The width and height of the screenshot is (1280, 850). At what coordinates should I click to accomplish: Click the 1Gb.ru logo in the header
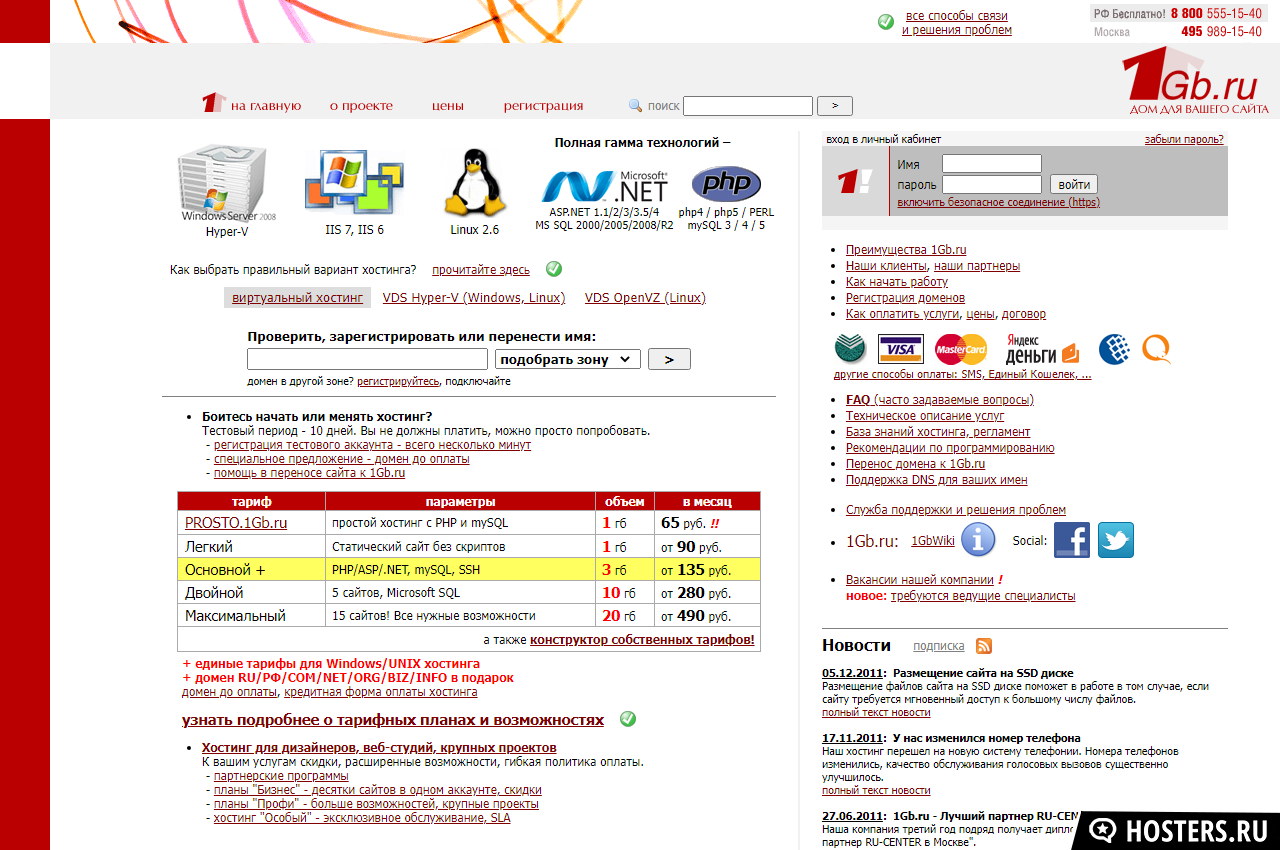pyautogui.click(x=1195, y=80)
